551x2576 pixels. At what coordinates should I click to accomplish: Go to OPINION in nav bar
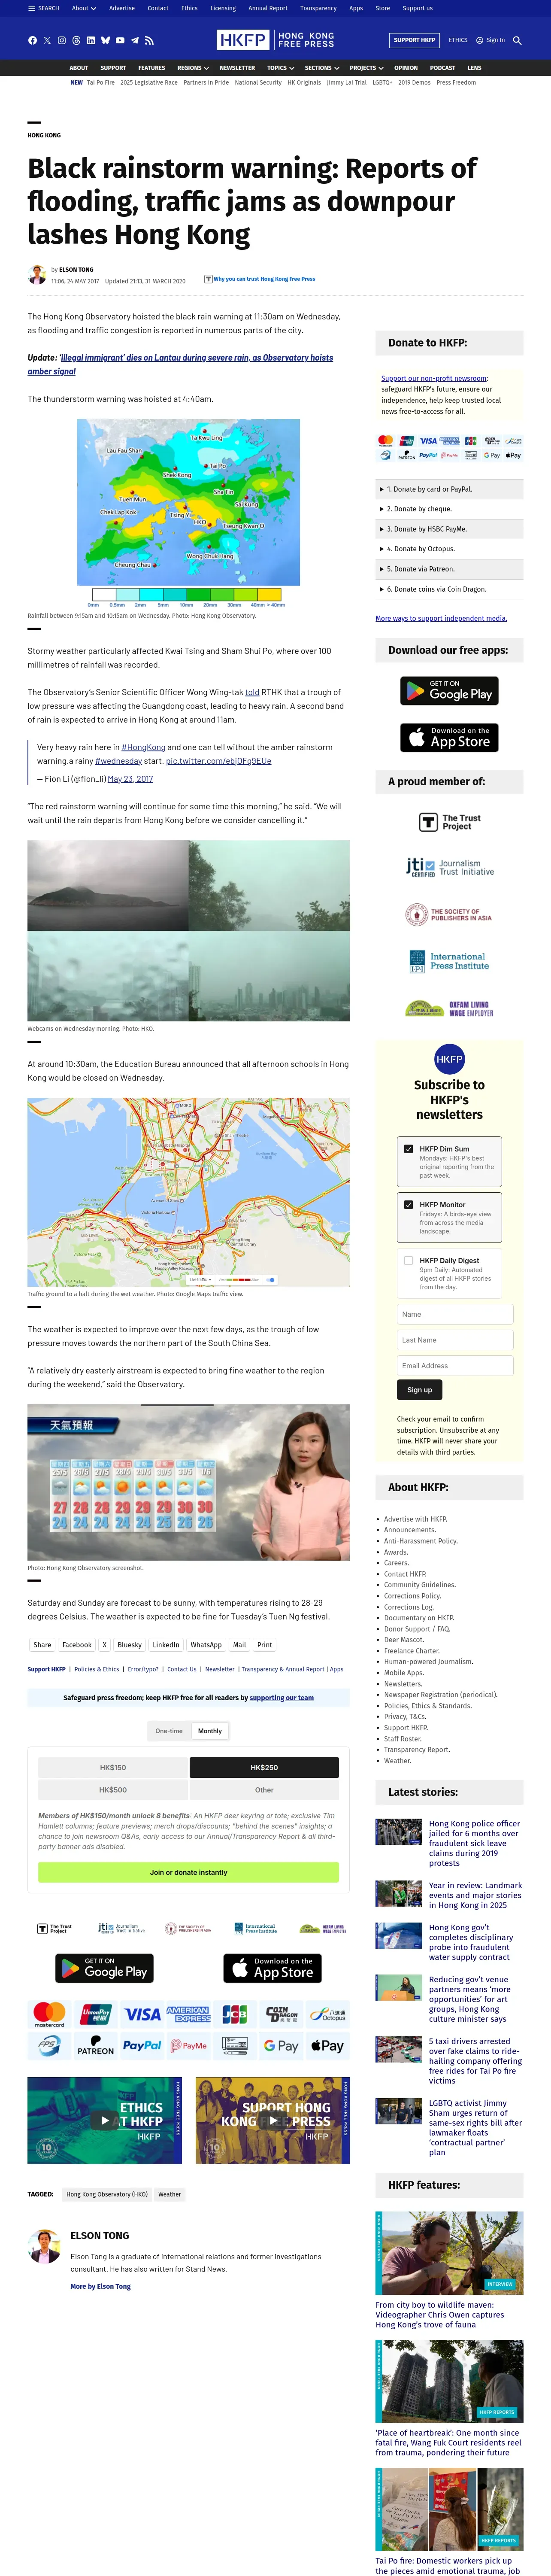coord(406,68)
